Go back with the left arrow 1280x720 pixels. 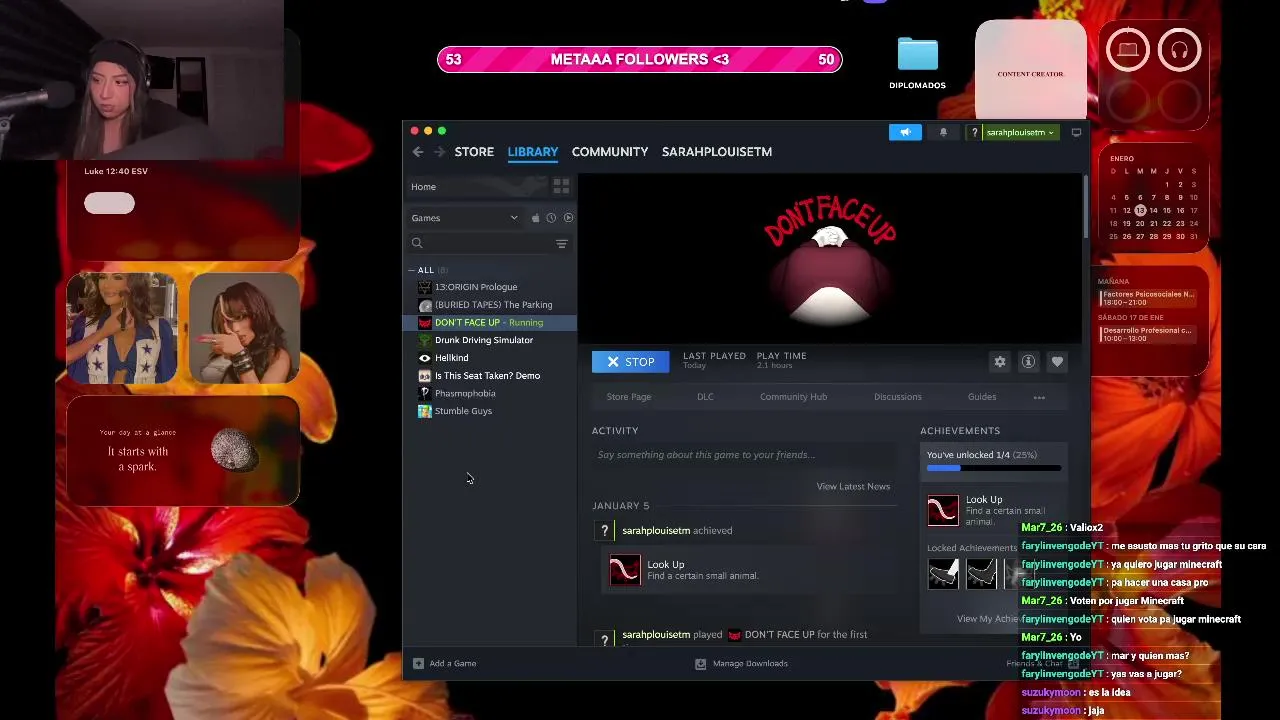418,152
